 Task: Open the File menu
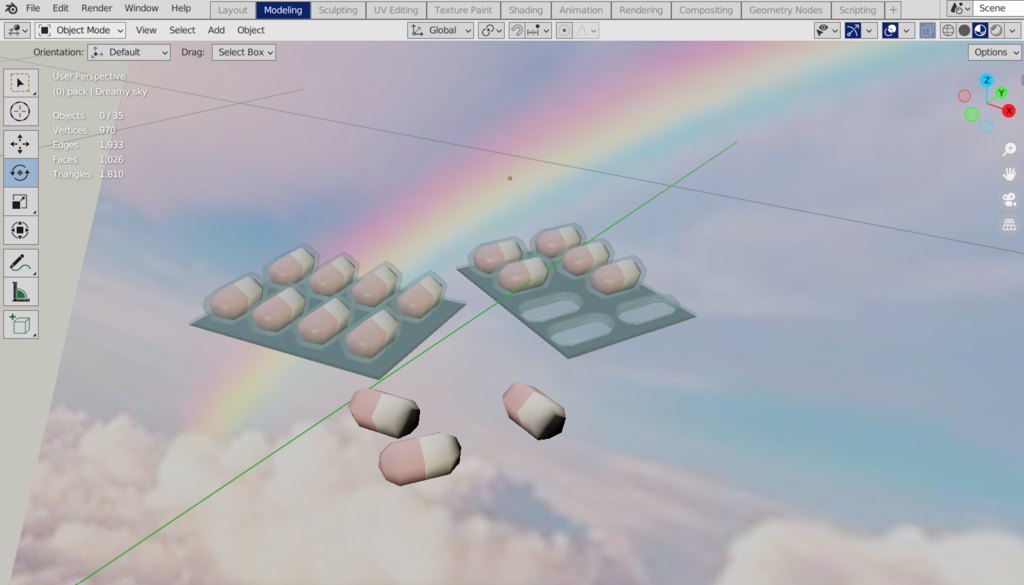[33, 8]
